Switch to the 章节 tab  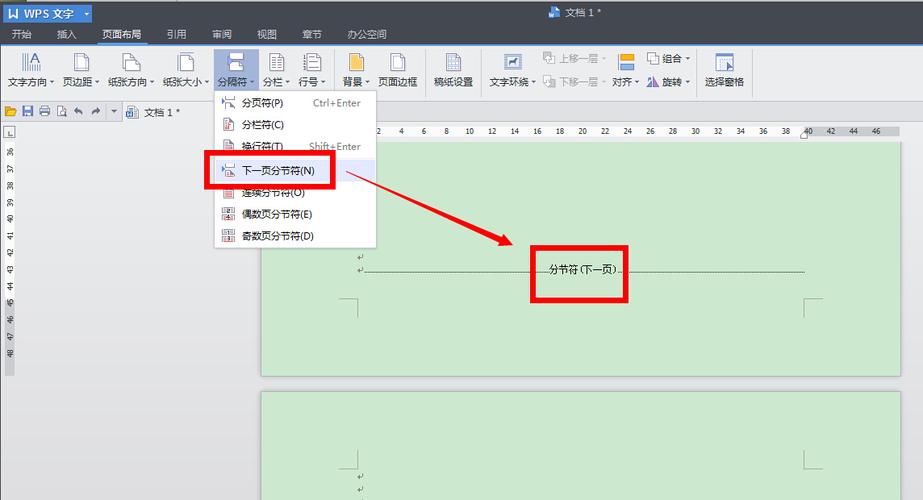point(311,34)
